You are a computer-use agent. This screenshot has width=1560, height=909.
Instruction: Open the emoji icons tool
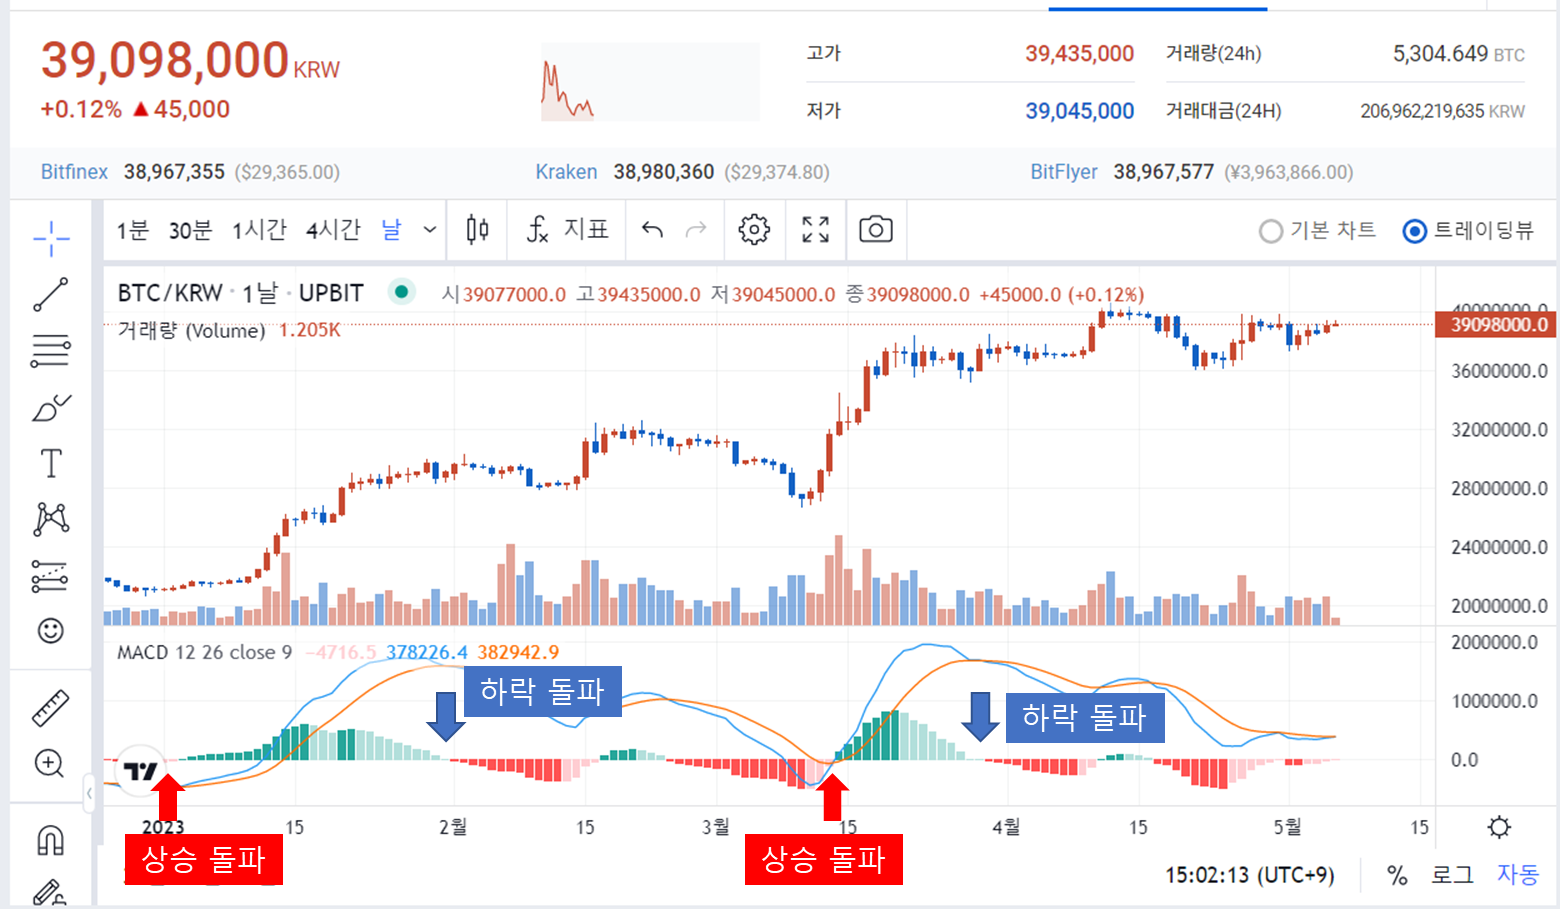coord(51,630)
